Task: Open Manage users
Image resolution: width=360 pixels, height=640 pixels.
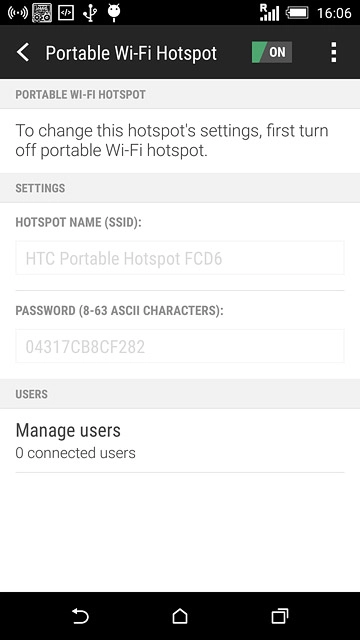Action: [x=180, y=440]
